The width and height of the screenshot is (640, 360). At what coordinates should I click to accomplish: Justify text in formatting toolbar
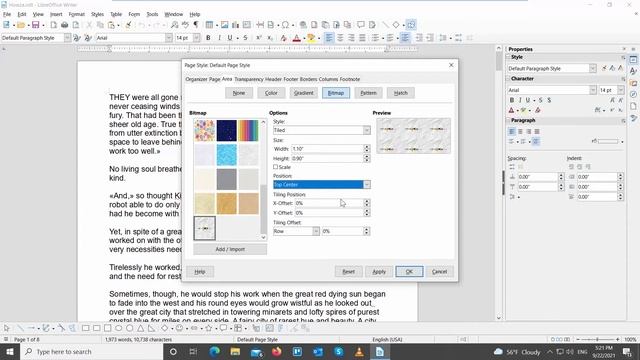[362, 38]
